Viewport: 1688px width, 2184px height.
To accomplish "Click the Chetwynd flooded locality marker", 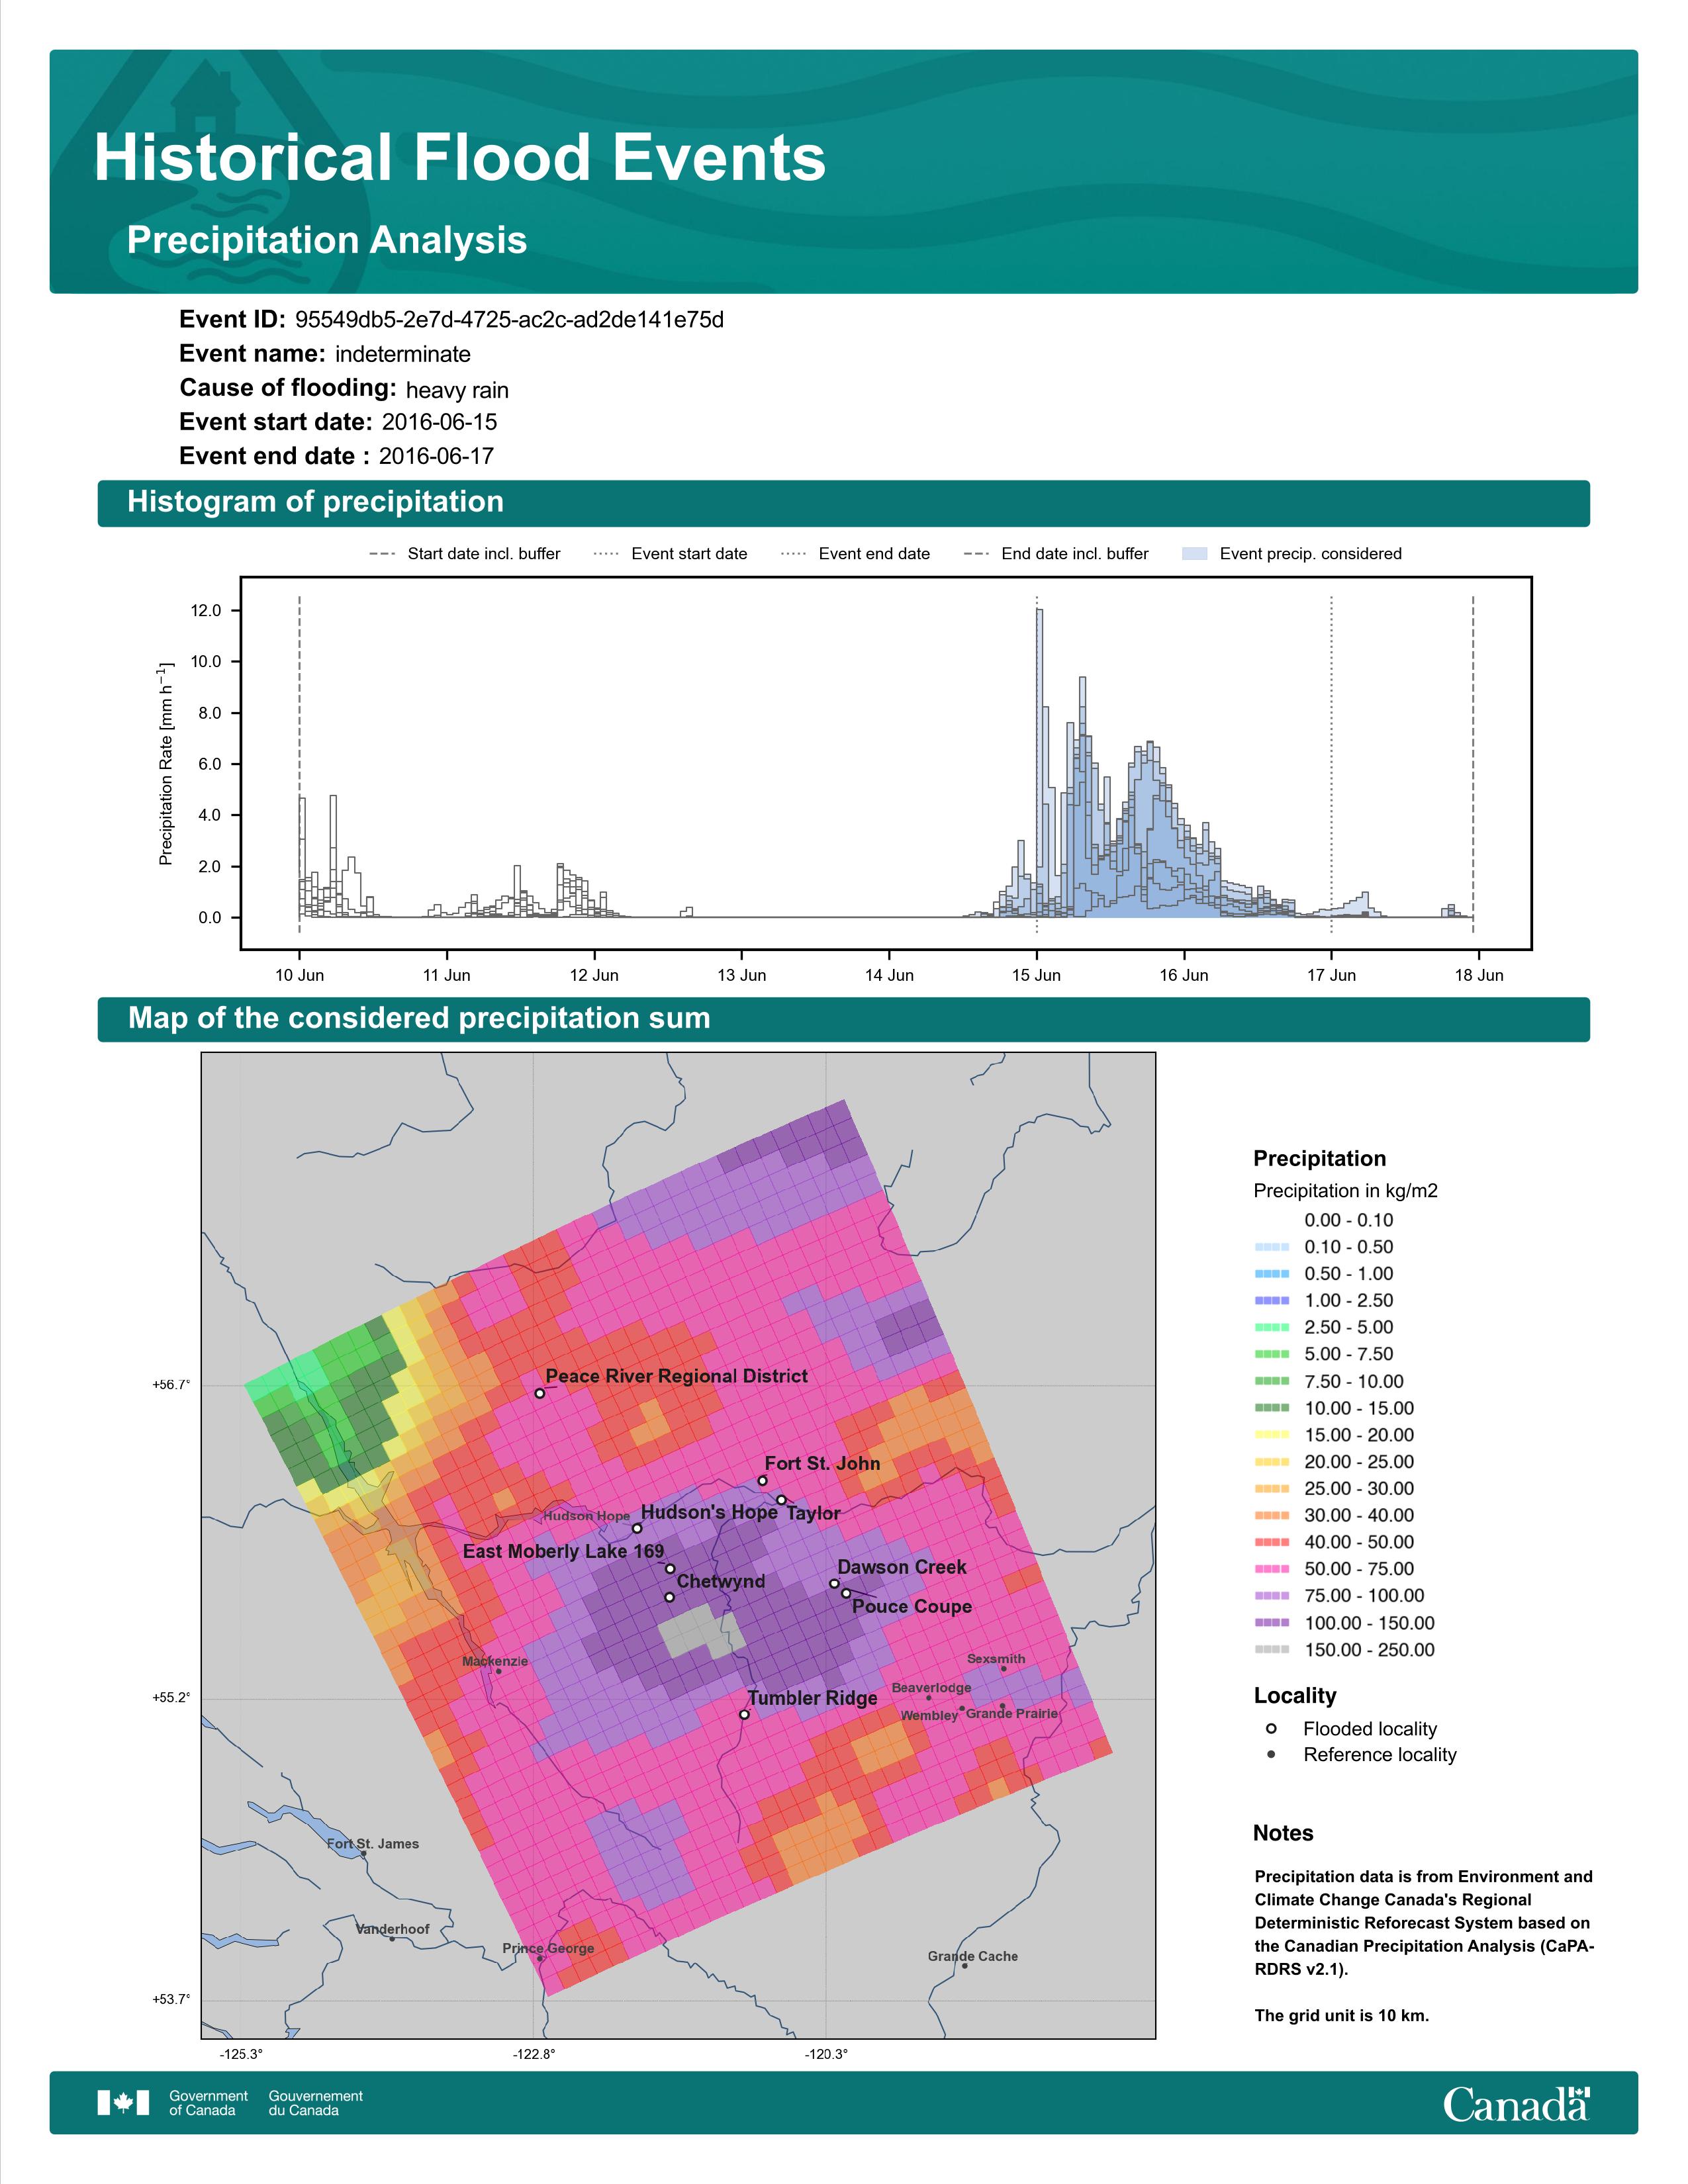I will pos(670,1597).
